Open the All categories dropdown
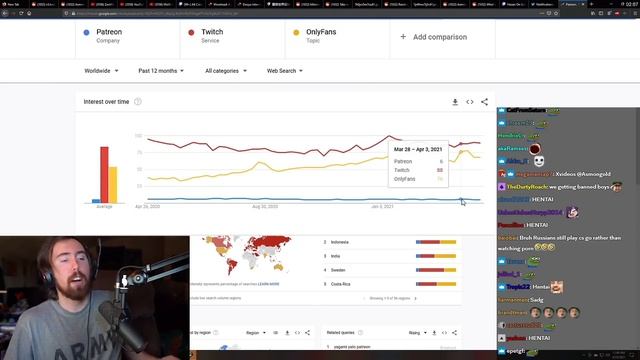Image resolution: width=640 pixels, height=360 pixels. point(226,71)
